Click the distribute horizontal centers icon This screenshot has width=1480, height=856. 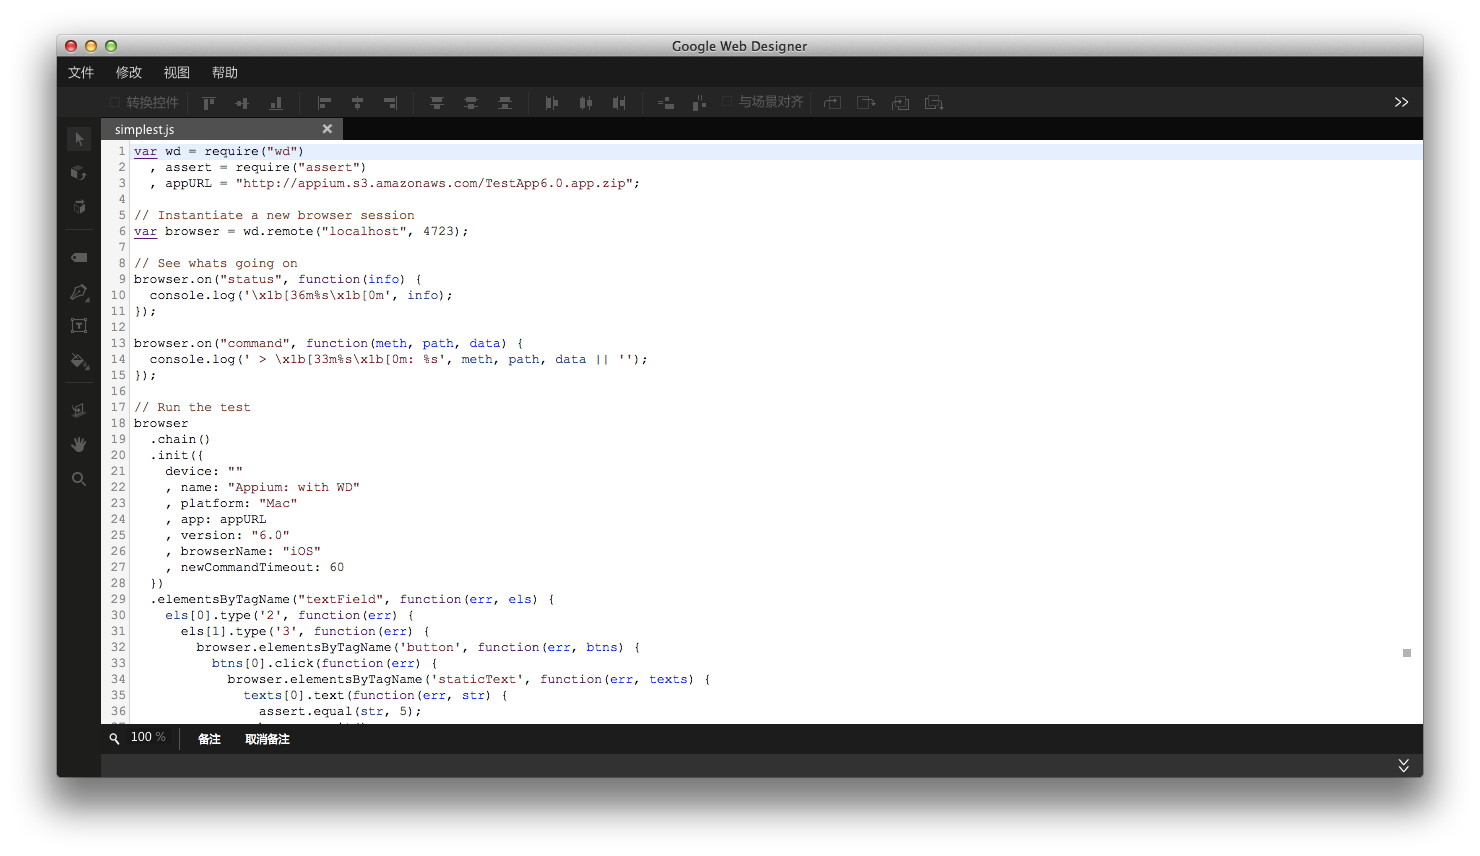pos(586,103)
